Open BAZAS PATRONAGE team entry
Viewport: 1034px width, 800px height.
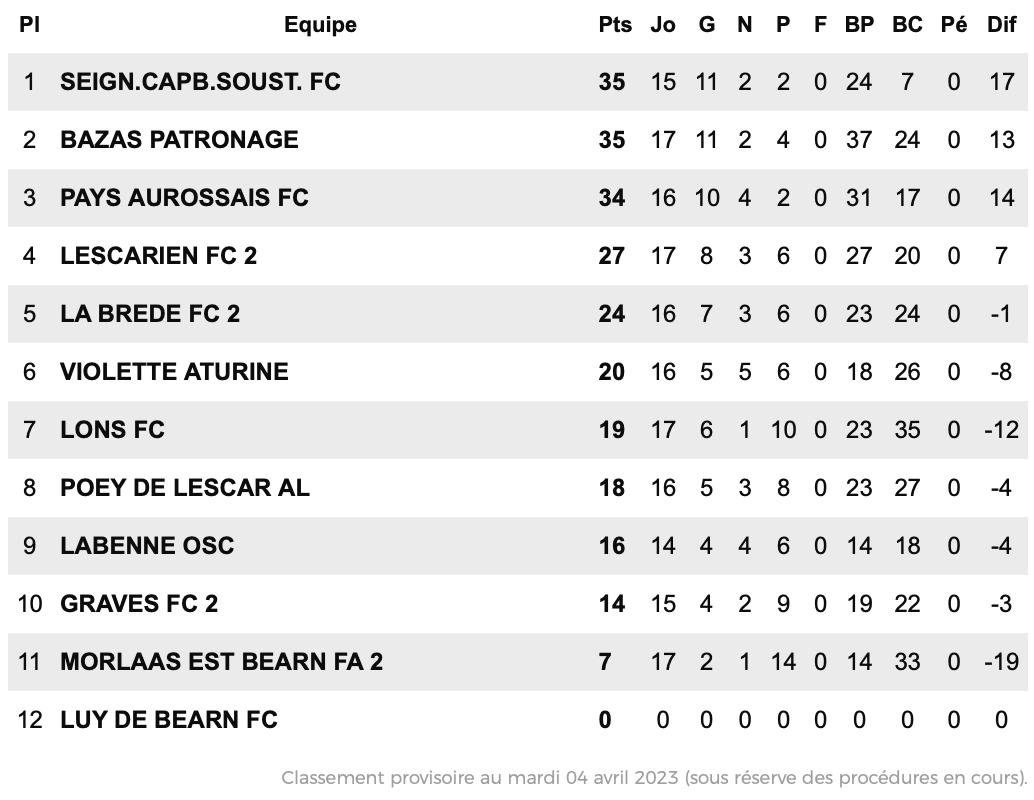[179, 140]
